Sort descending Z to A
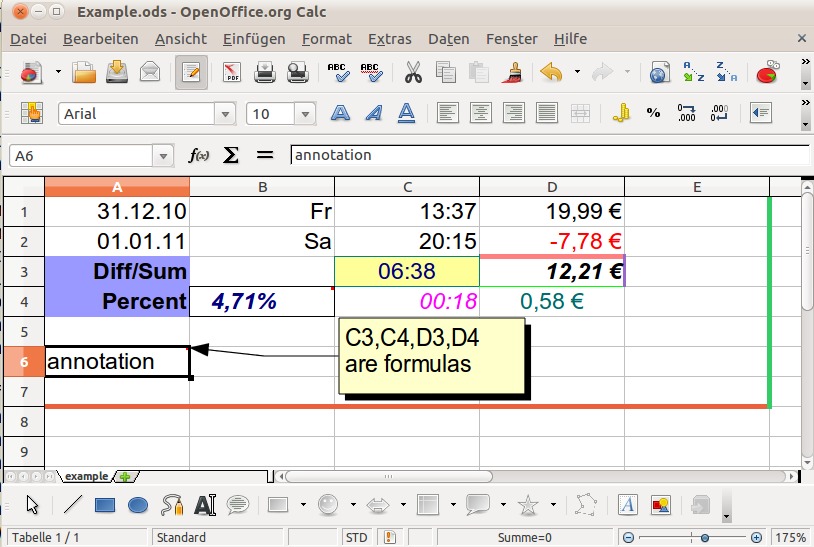 point(726,73)
